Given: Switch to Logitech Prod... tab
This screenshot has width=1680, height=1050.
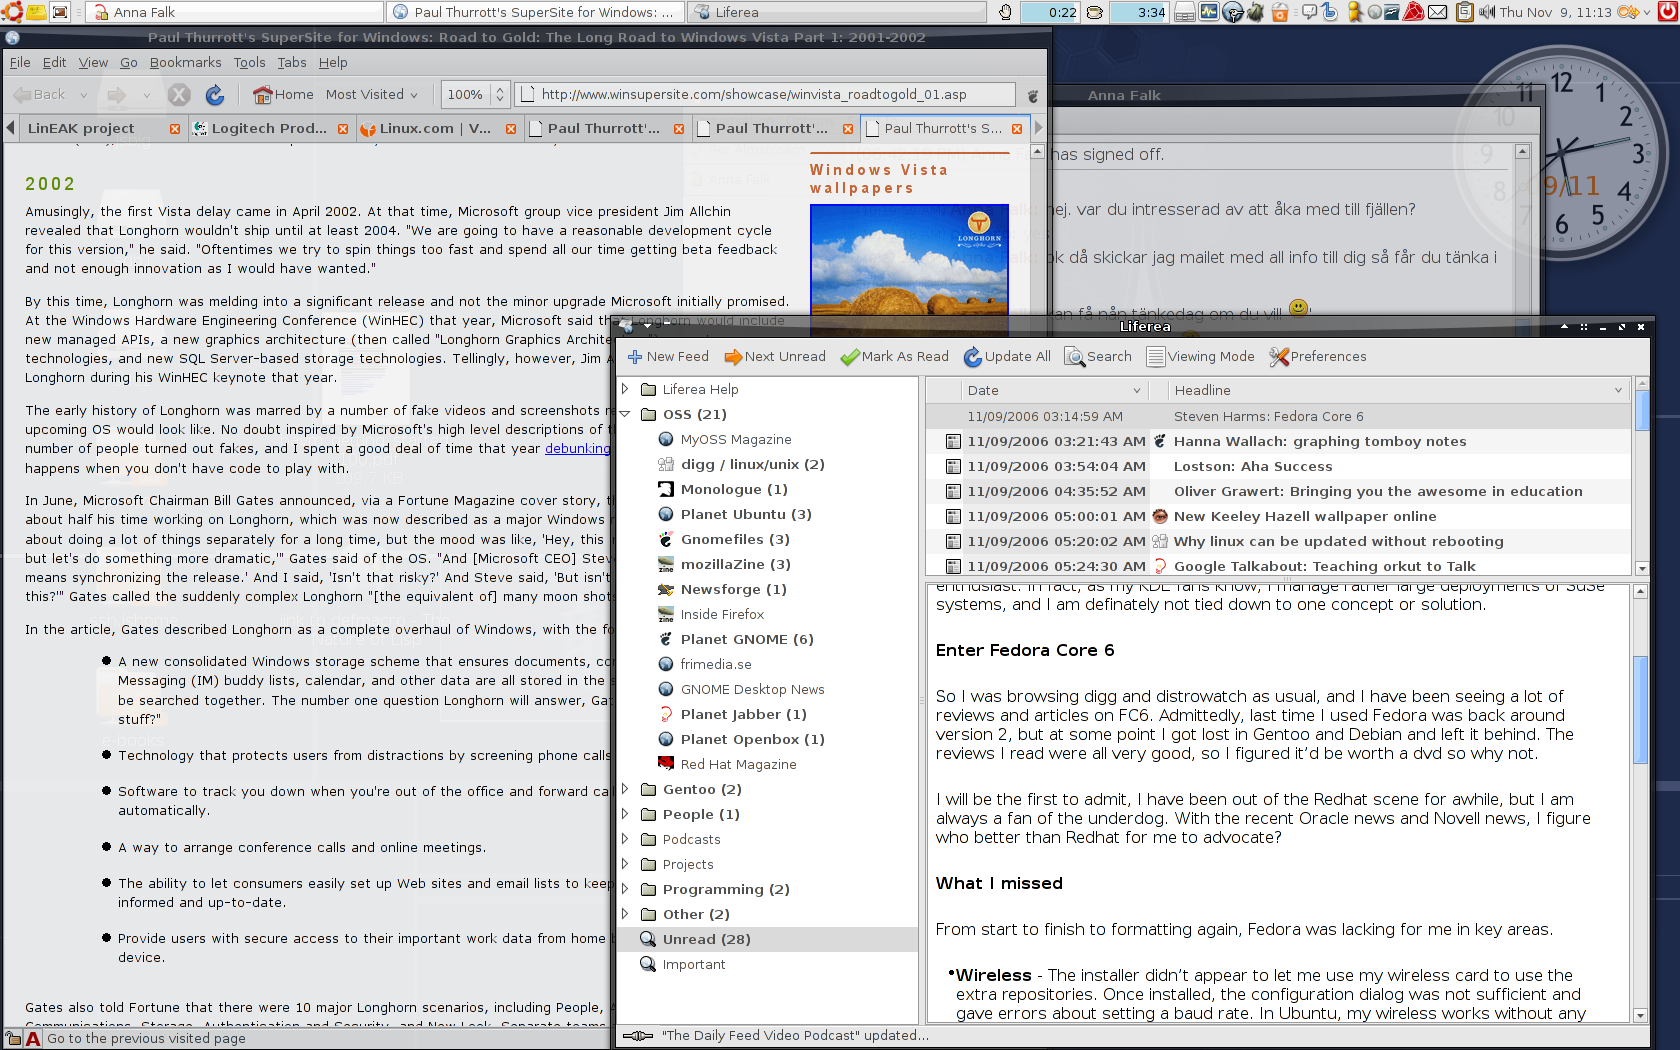Looking at the screenshot, I should point(270,128).
